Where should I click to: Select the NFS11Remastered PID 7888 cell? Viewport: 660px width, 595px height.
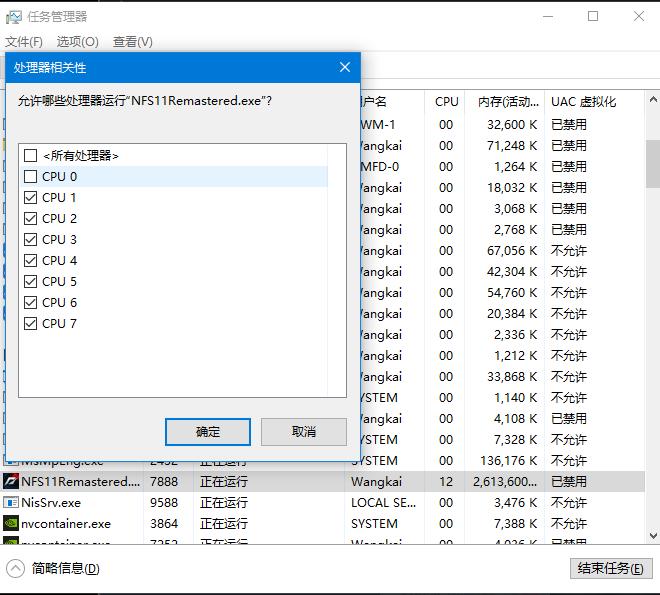tap(164, 481)
